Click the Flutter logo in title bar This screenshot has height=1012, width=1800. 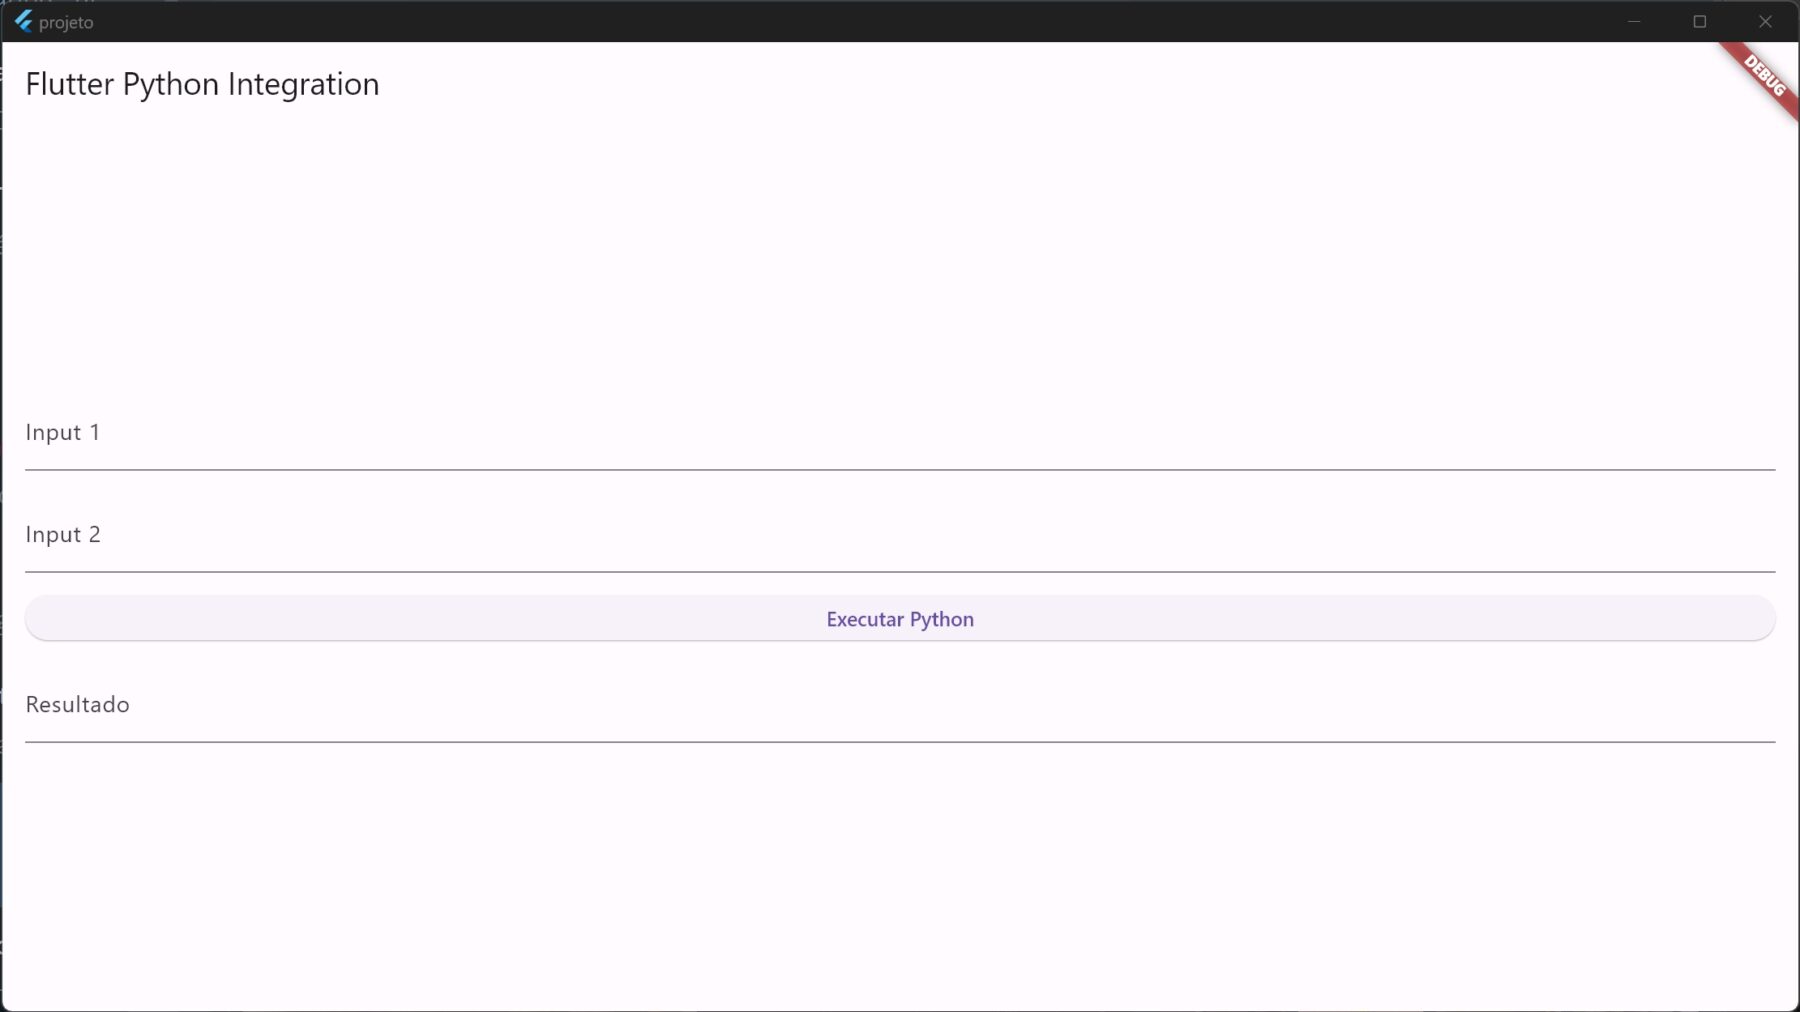point(23,21)
